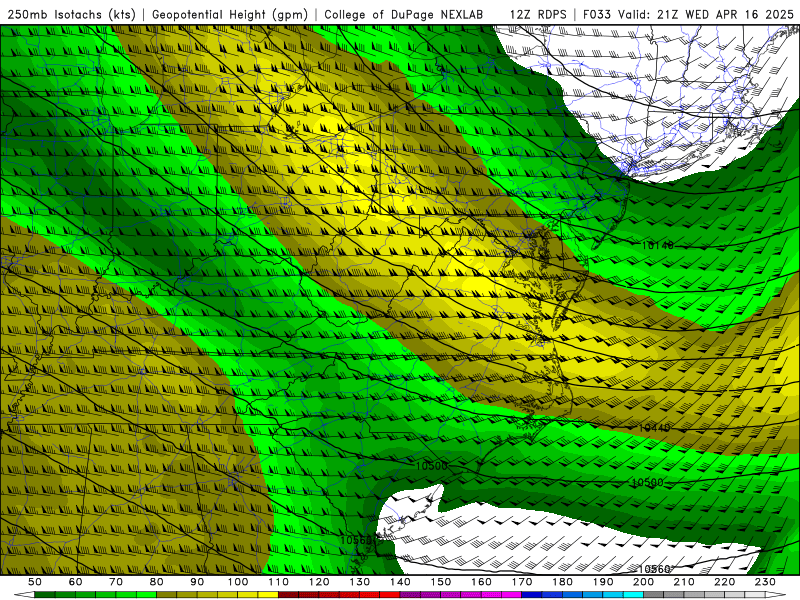Click the "250mb Isotachs (kts)" title text
This screenshot has height=600, width=800.
pyautogui.click(x=71, y=14)
